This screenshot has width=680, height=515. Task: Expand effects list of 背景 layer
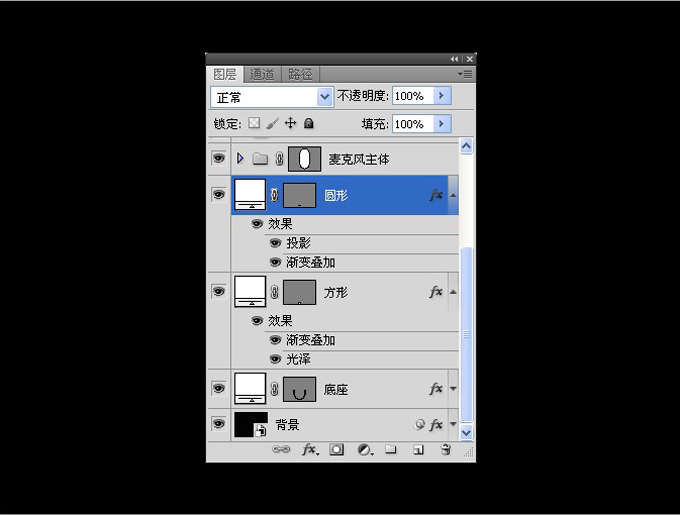coord(453,424)
